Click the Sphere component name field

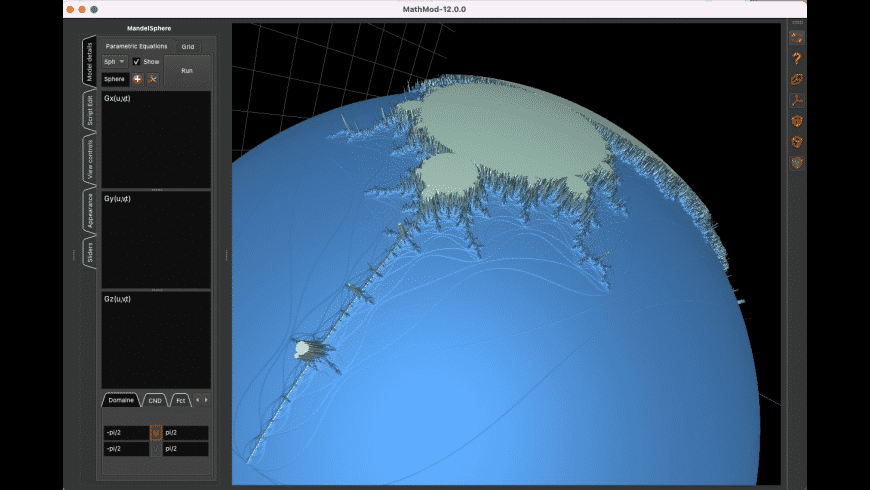(115, 79)
